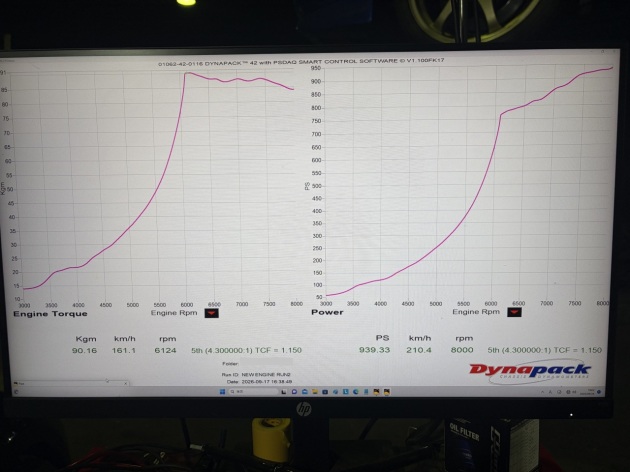The width and height of the screenshot is (630, 472).
Task: Click the Dynapack logo
Action: [530, 371]
